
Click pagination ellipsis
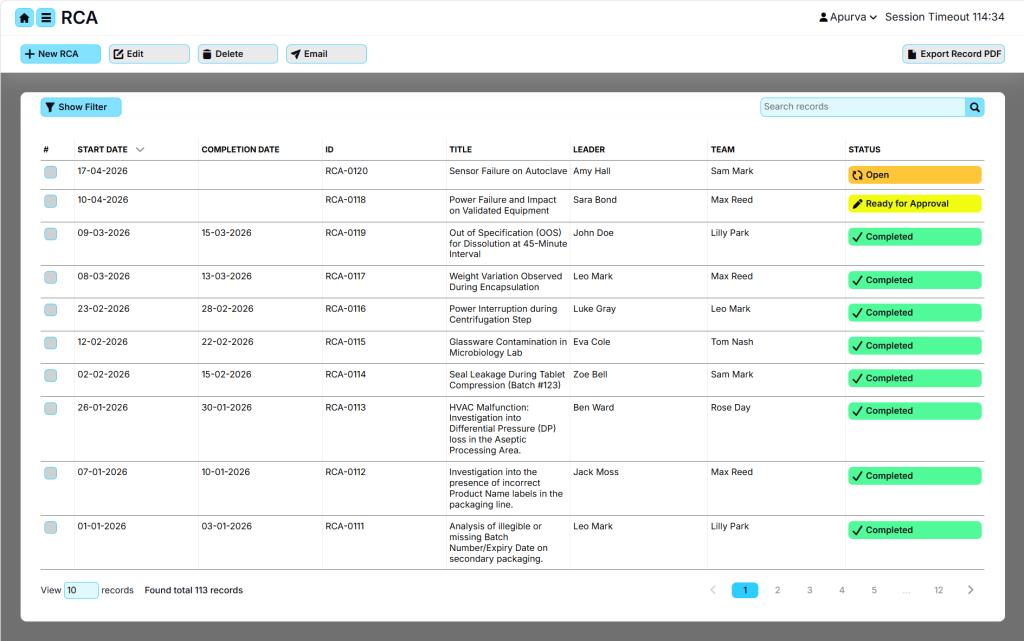coord(906,590)
